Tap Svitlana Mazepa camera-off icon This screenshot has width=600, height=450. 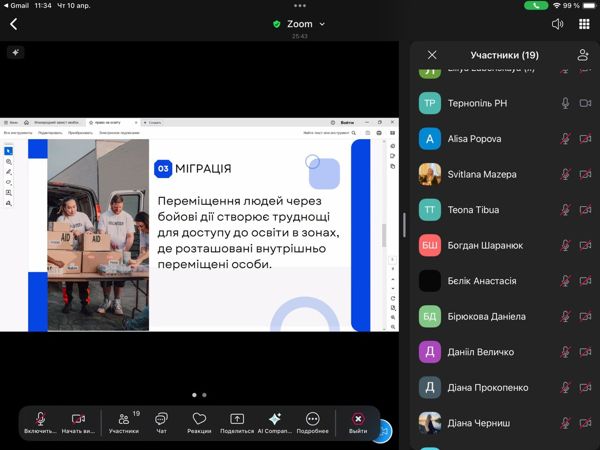[x=585, y=174]
